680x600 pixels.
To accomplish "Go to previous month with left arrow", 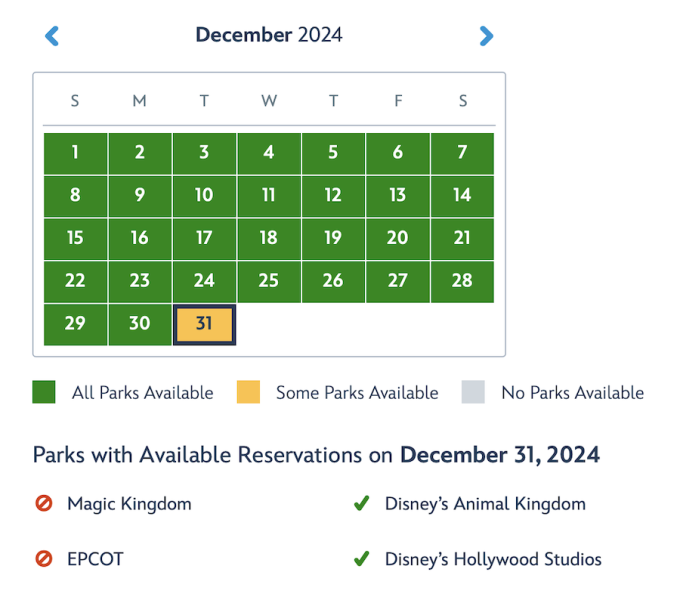I will (x=53, y=36).
